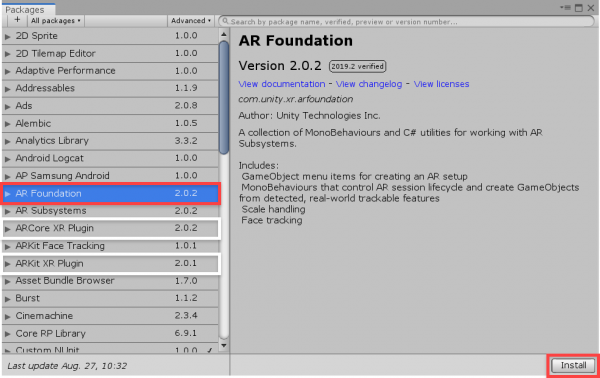
Task: Click the package list scrollbar thumb
Action: pyautogui.click(x=224, y=98)
